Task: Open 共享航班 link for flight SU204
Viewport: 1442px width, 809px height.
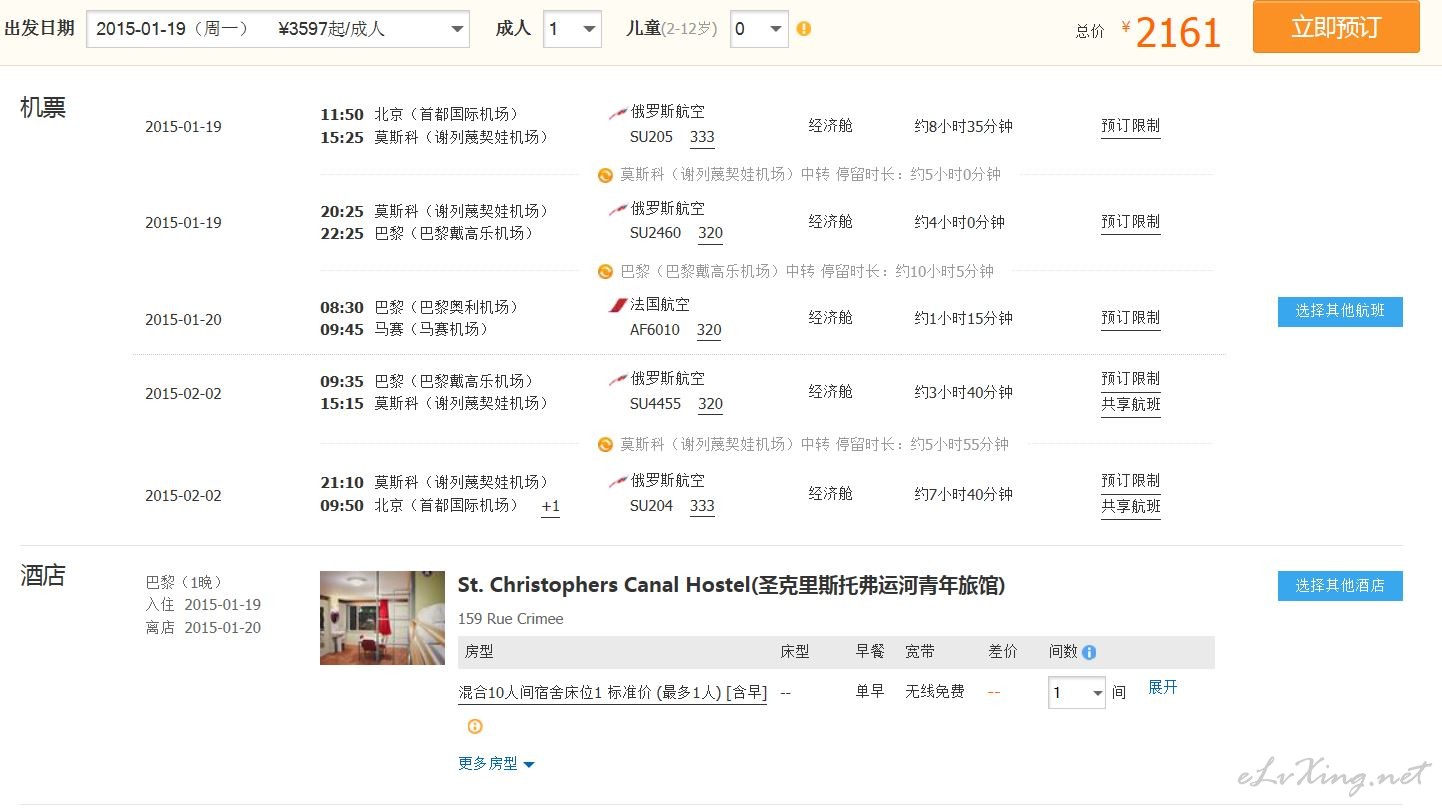Action: [x=1131, y=507]
